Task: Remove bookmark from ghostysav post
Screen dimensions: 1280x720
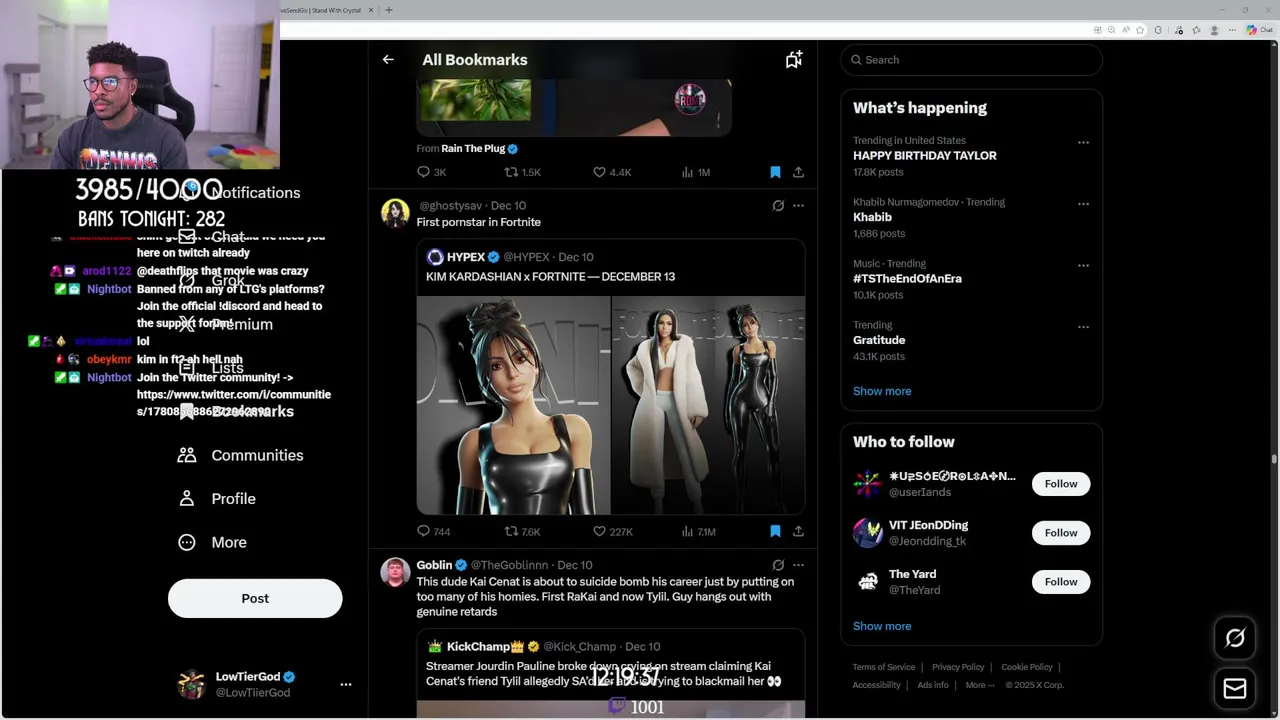Action: 775,531
